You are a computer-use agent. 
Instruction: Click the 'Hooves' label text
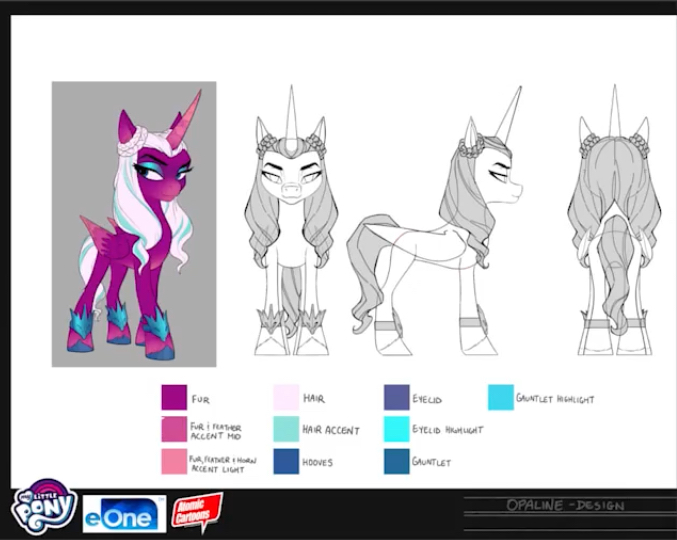[x=317, y=462]
